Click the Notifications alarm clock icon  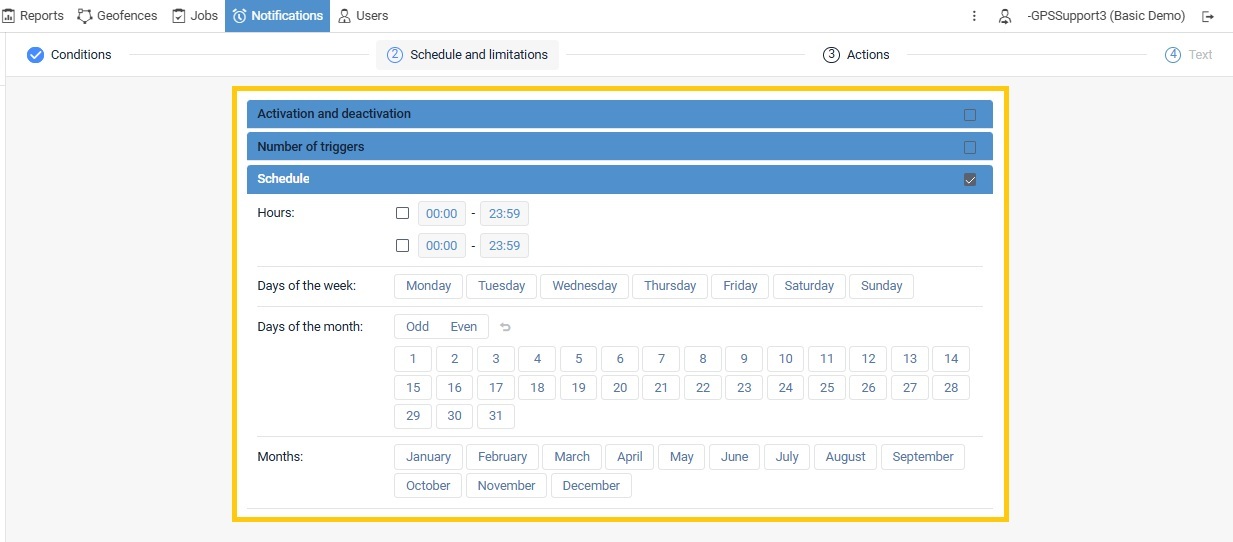tap(239, 16)
